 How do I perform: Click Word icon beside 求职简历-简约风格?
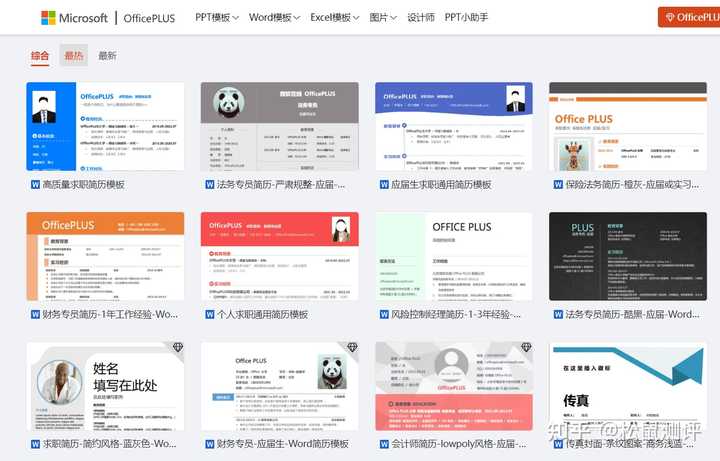[35, 444]
